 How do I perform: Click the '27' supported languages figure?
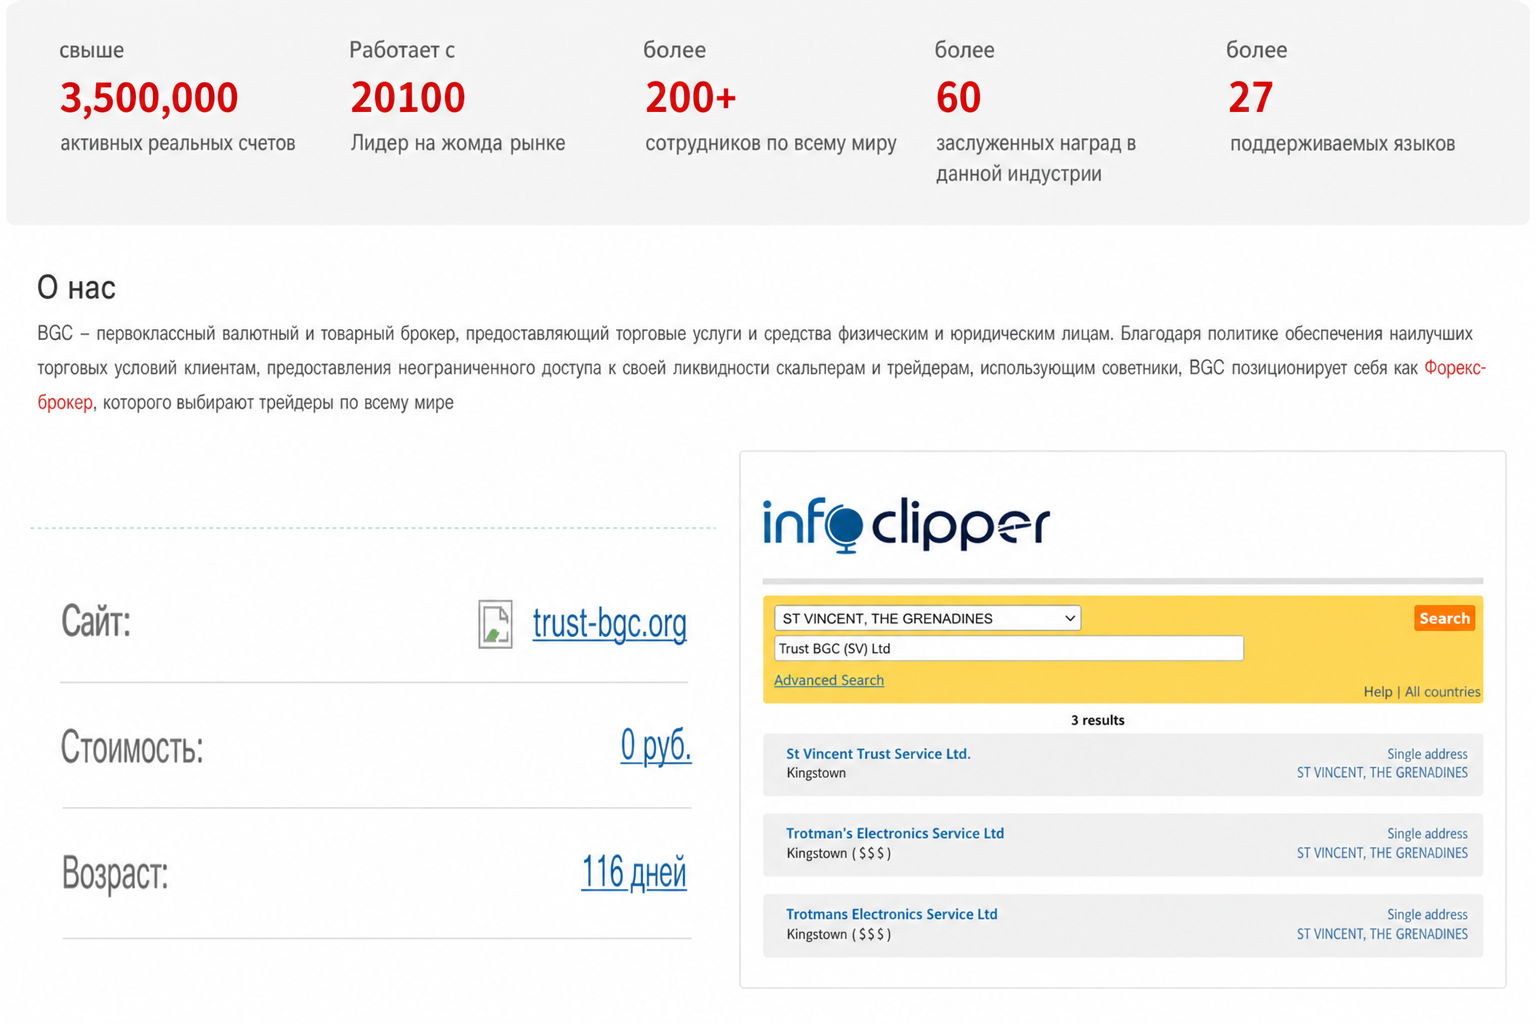tap(1250, 98)
